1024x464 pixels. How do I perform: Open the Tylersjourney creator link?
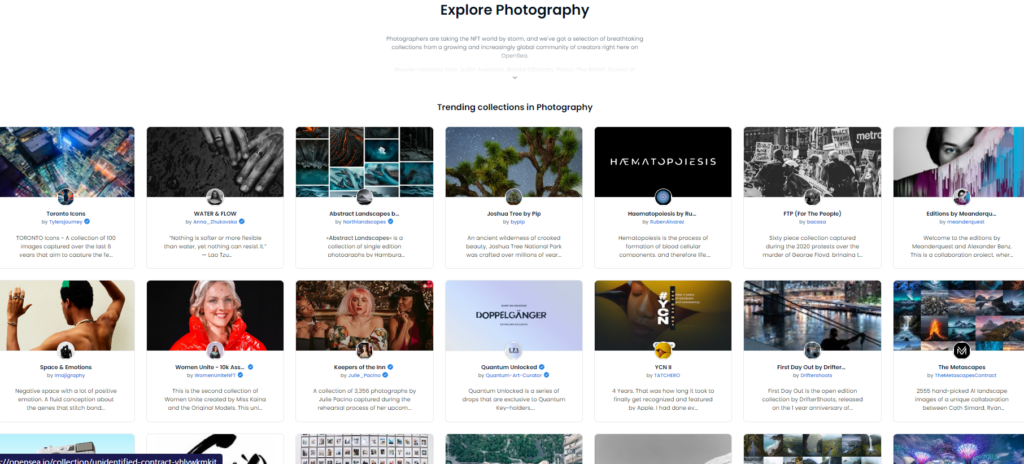pos(66,222)
